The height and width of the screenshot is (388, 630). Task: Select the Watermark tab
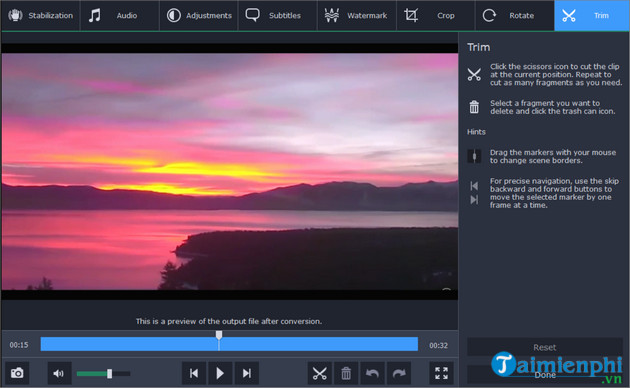pos(357,15)
